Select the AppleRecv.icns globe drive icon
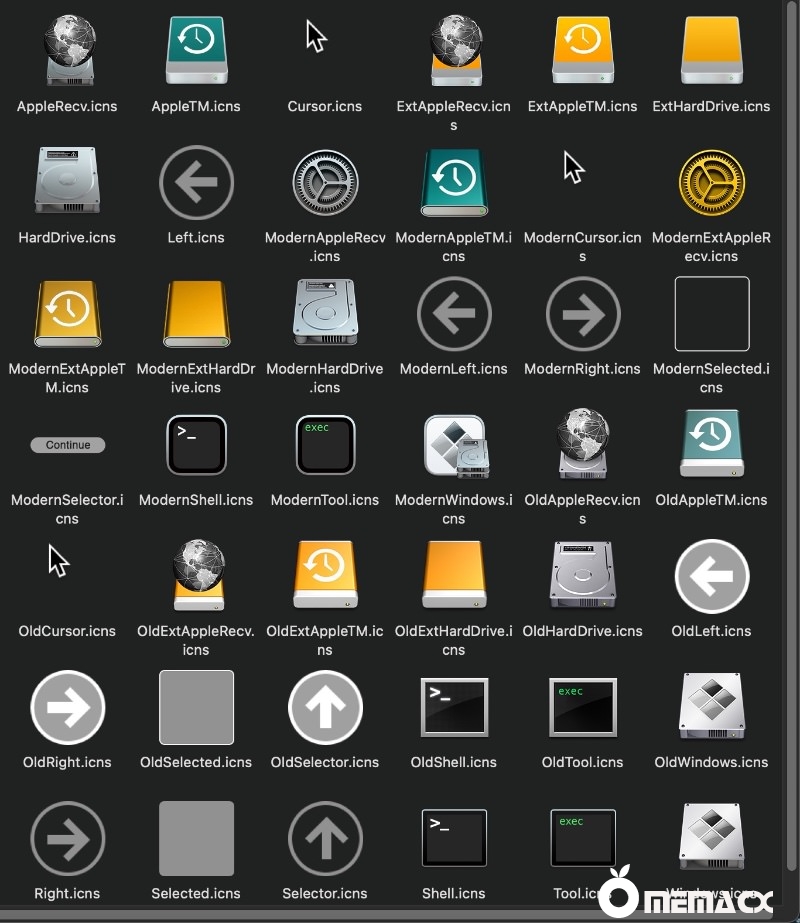 [68, 50]
